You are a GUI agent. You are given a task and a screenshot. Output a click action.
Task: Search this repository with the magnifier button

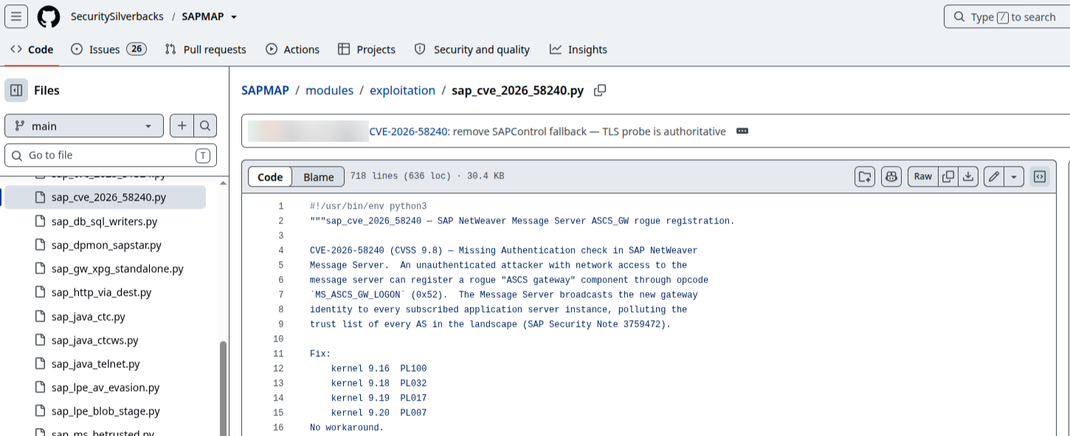205,126
